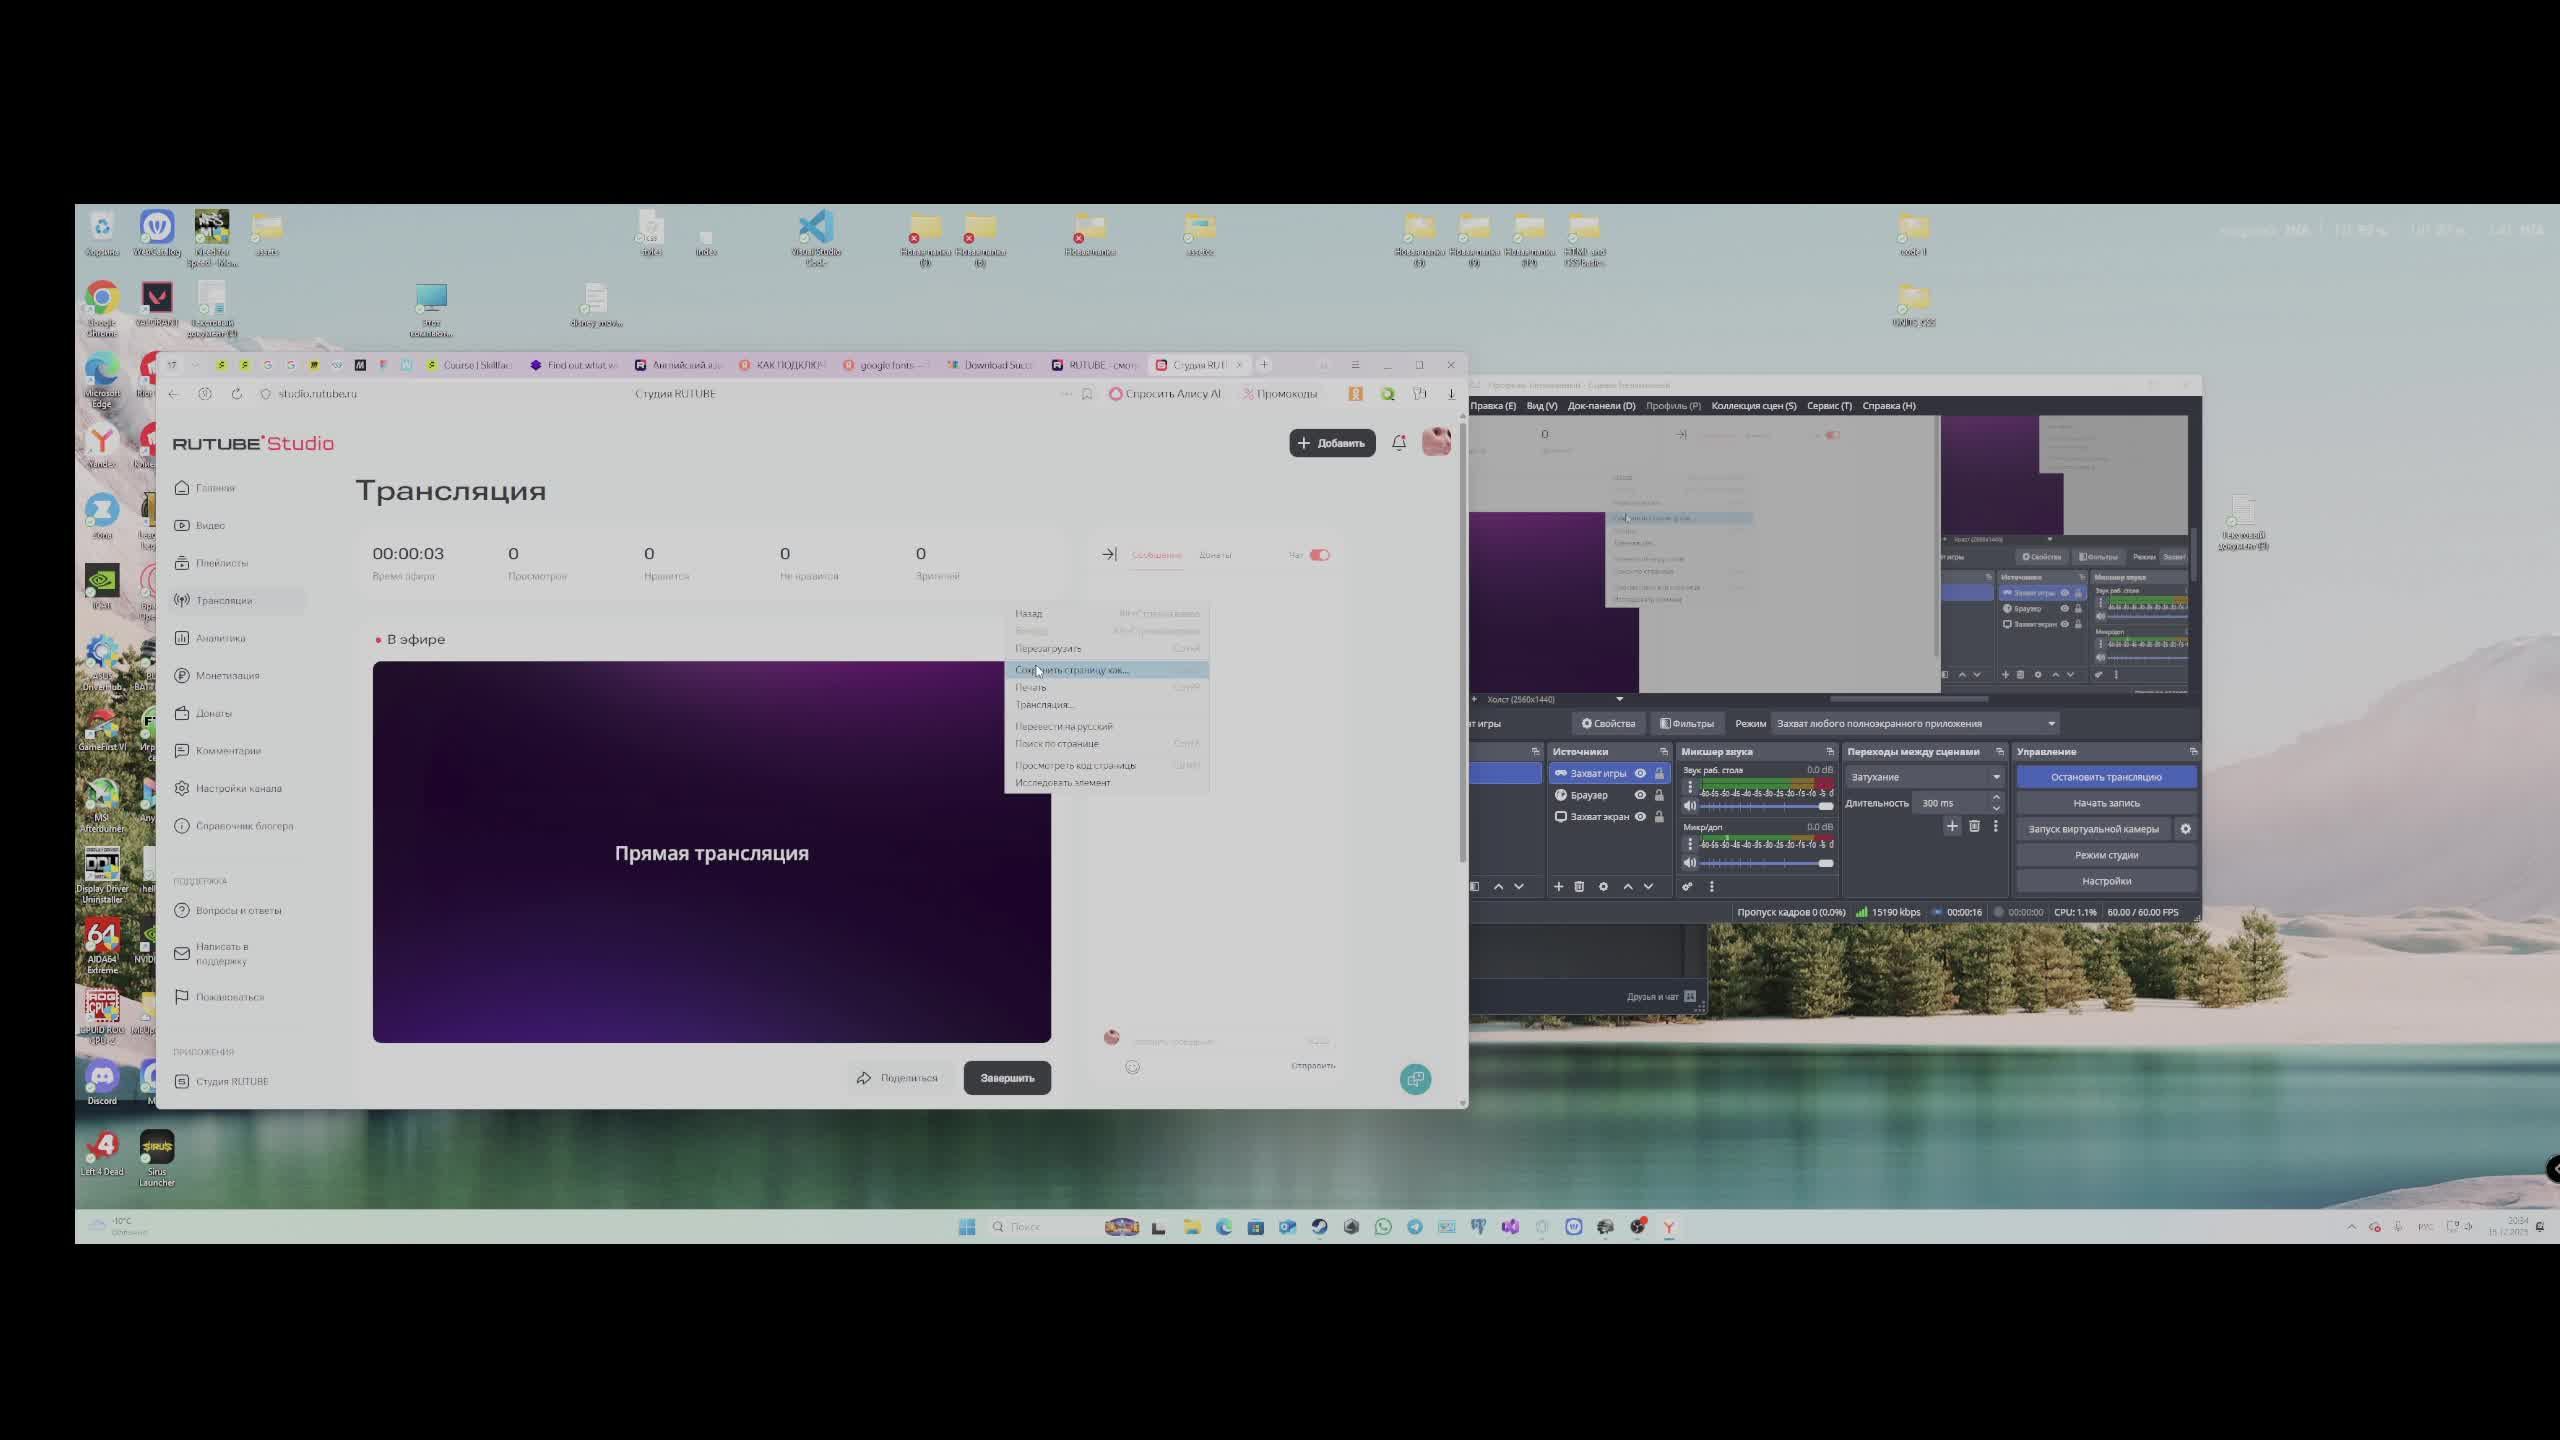Click the notification bell in RUTUBE Studio
Image resolution: width=2560 pixels, height=1440 pixels.
(x=1399, y=443)
